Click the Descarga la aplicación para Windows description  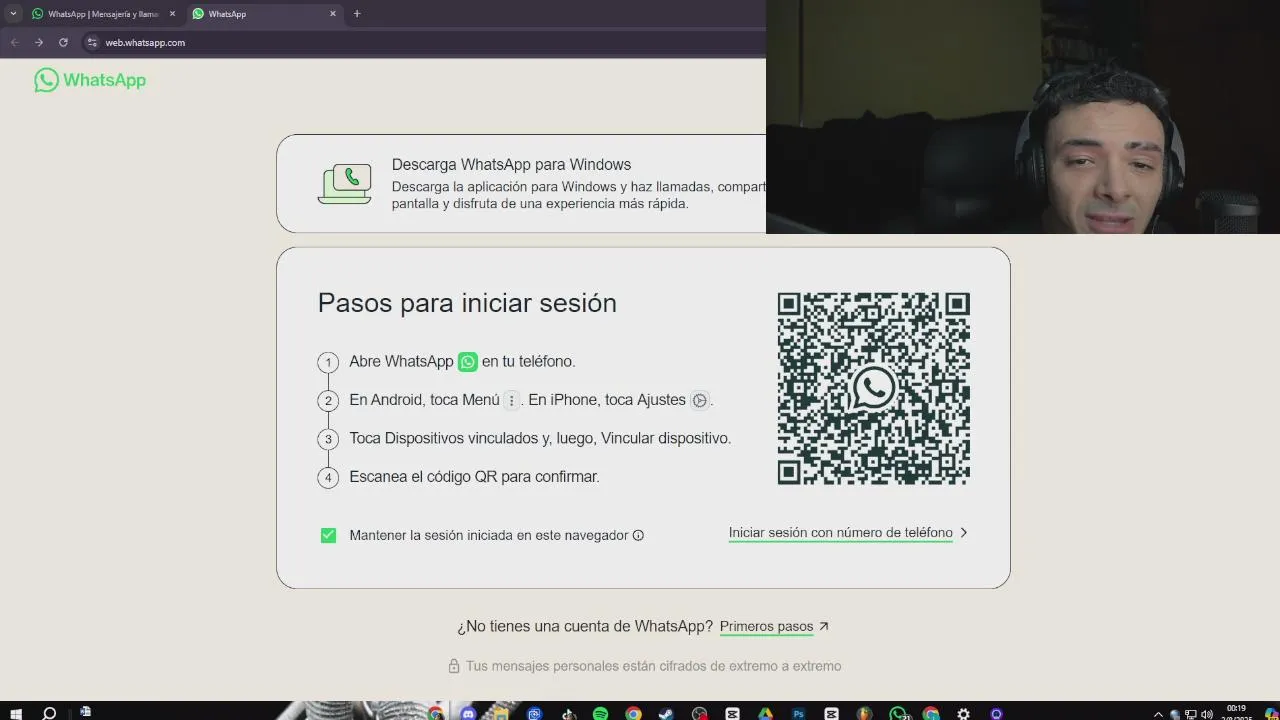click(x=578, y=195)
